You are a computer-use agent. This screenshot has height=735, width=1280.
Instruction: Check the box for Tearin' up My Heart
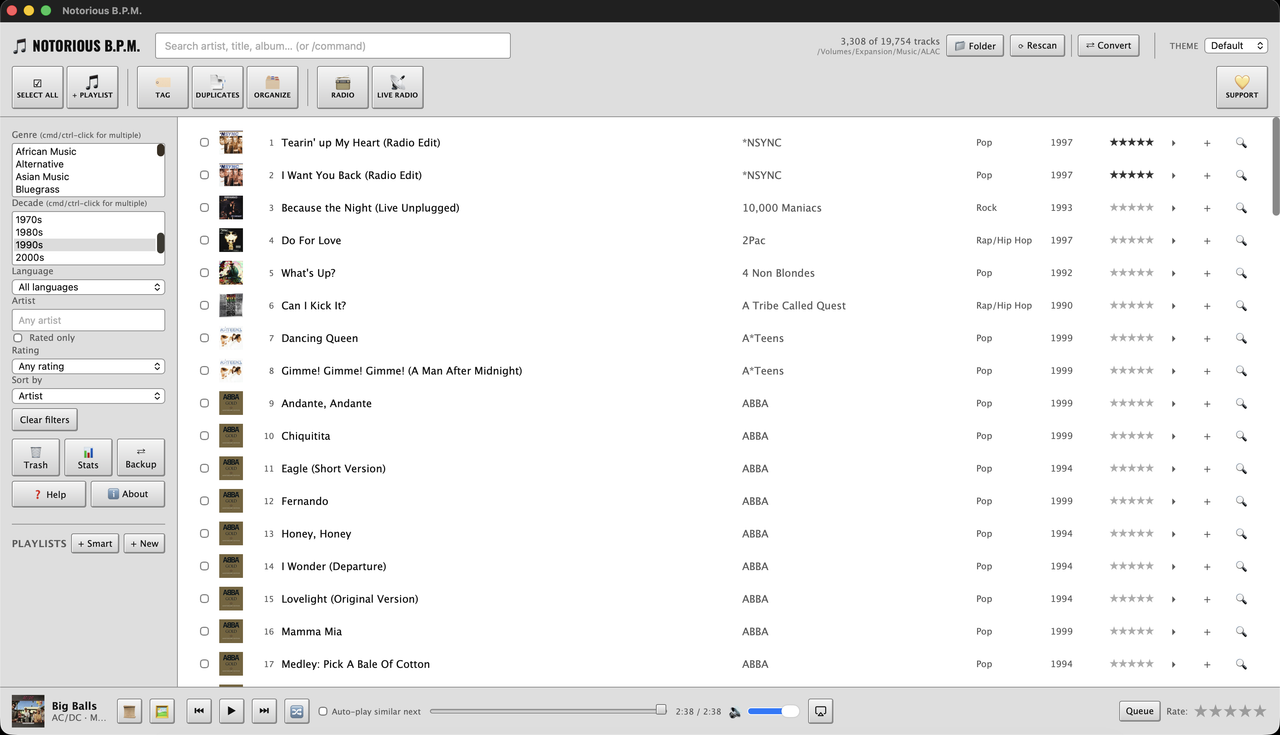pyautogui.click(x=205, y=142)
